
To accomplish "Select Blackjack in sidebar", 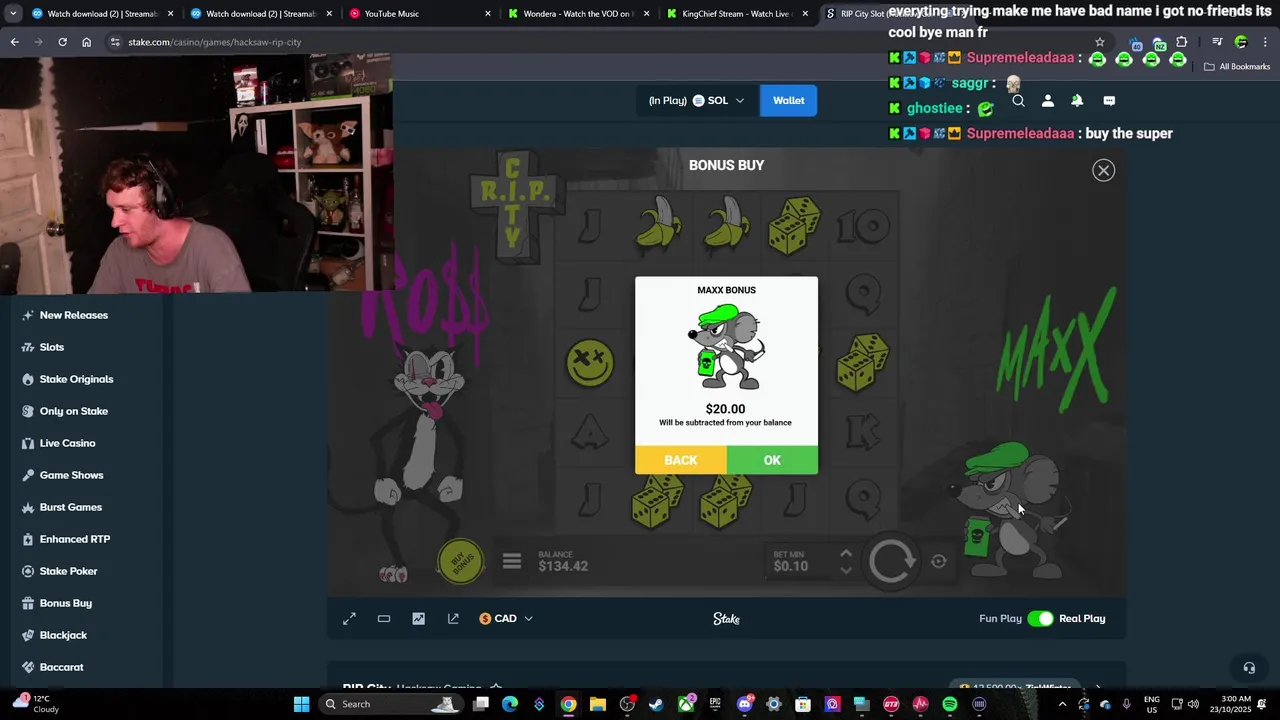I will [63, 635].
